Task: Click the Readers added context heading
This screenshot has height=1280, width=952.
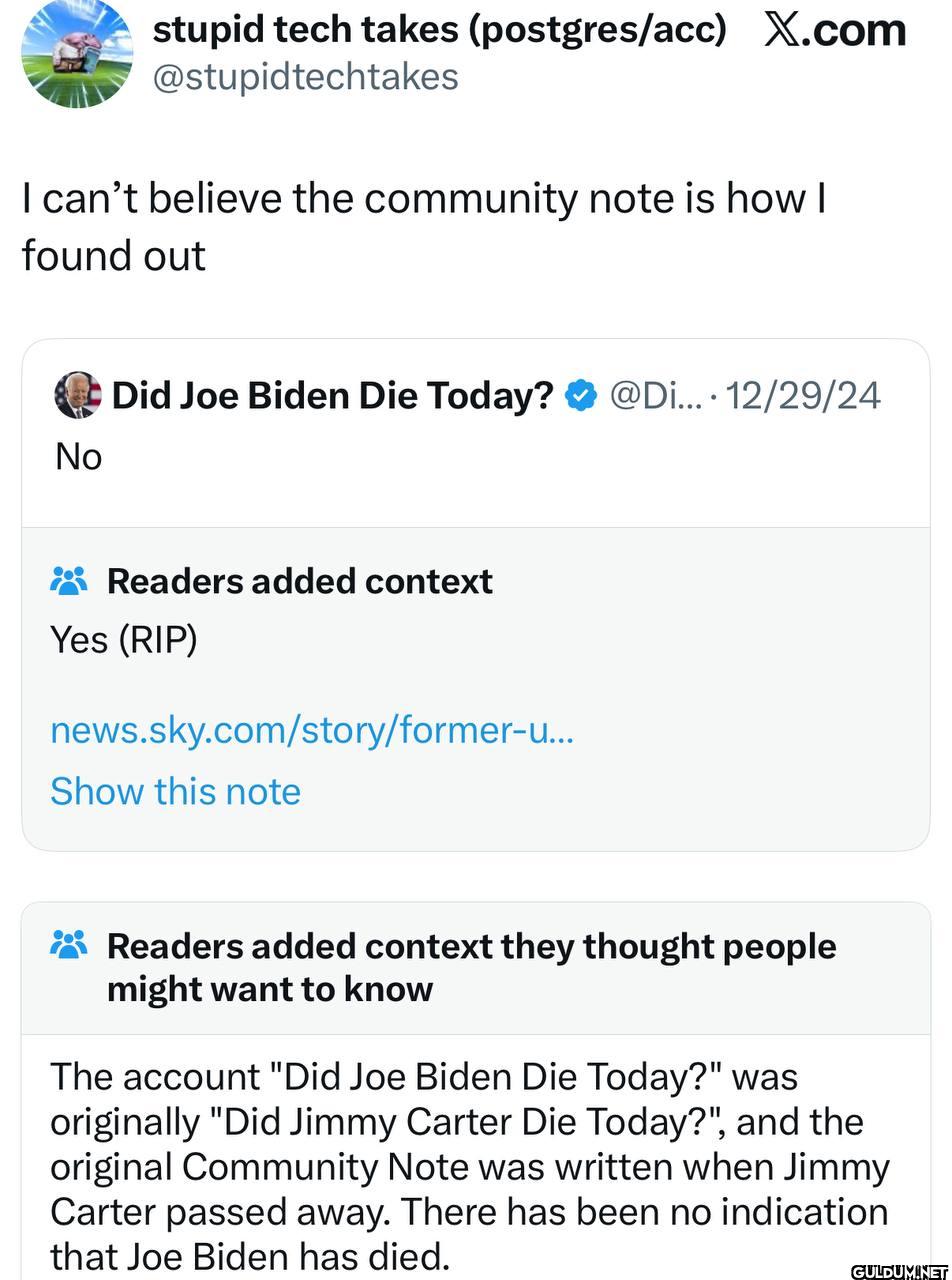Action: coord(300,581)
